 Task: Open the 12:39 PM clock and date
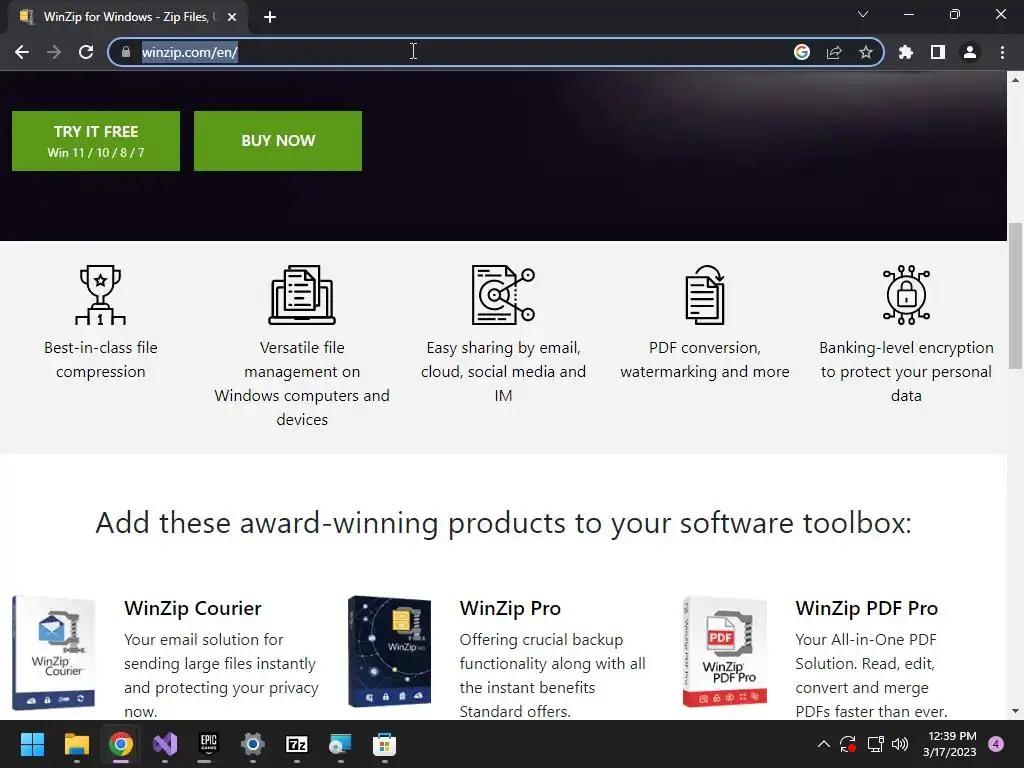tap(950, 744)
